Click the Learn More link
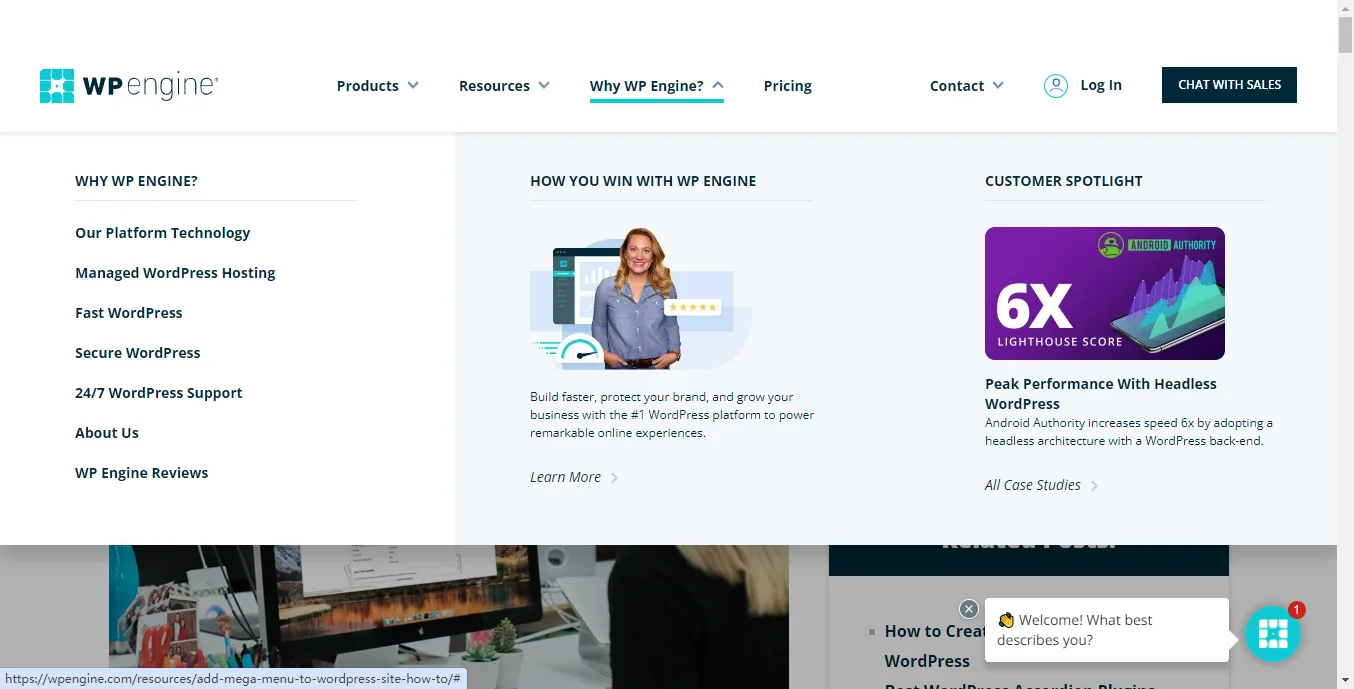Viewport: 1354px width, 689px height. (x=566, y=477)
